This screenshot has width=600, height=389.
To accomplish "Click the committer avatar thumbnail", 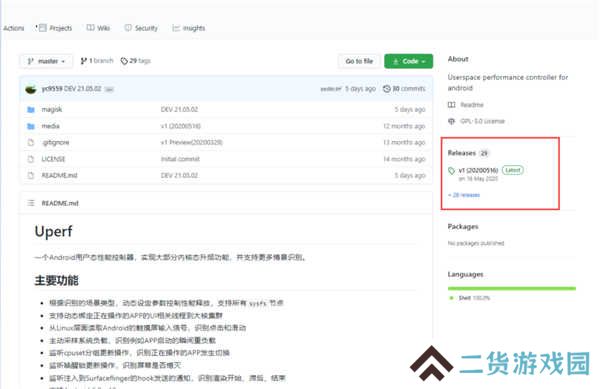I will [x=31, y=89].
